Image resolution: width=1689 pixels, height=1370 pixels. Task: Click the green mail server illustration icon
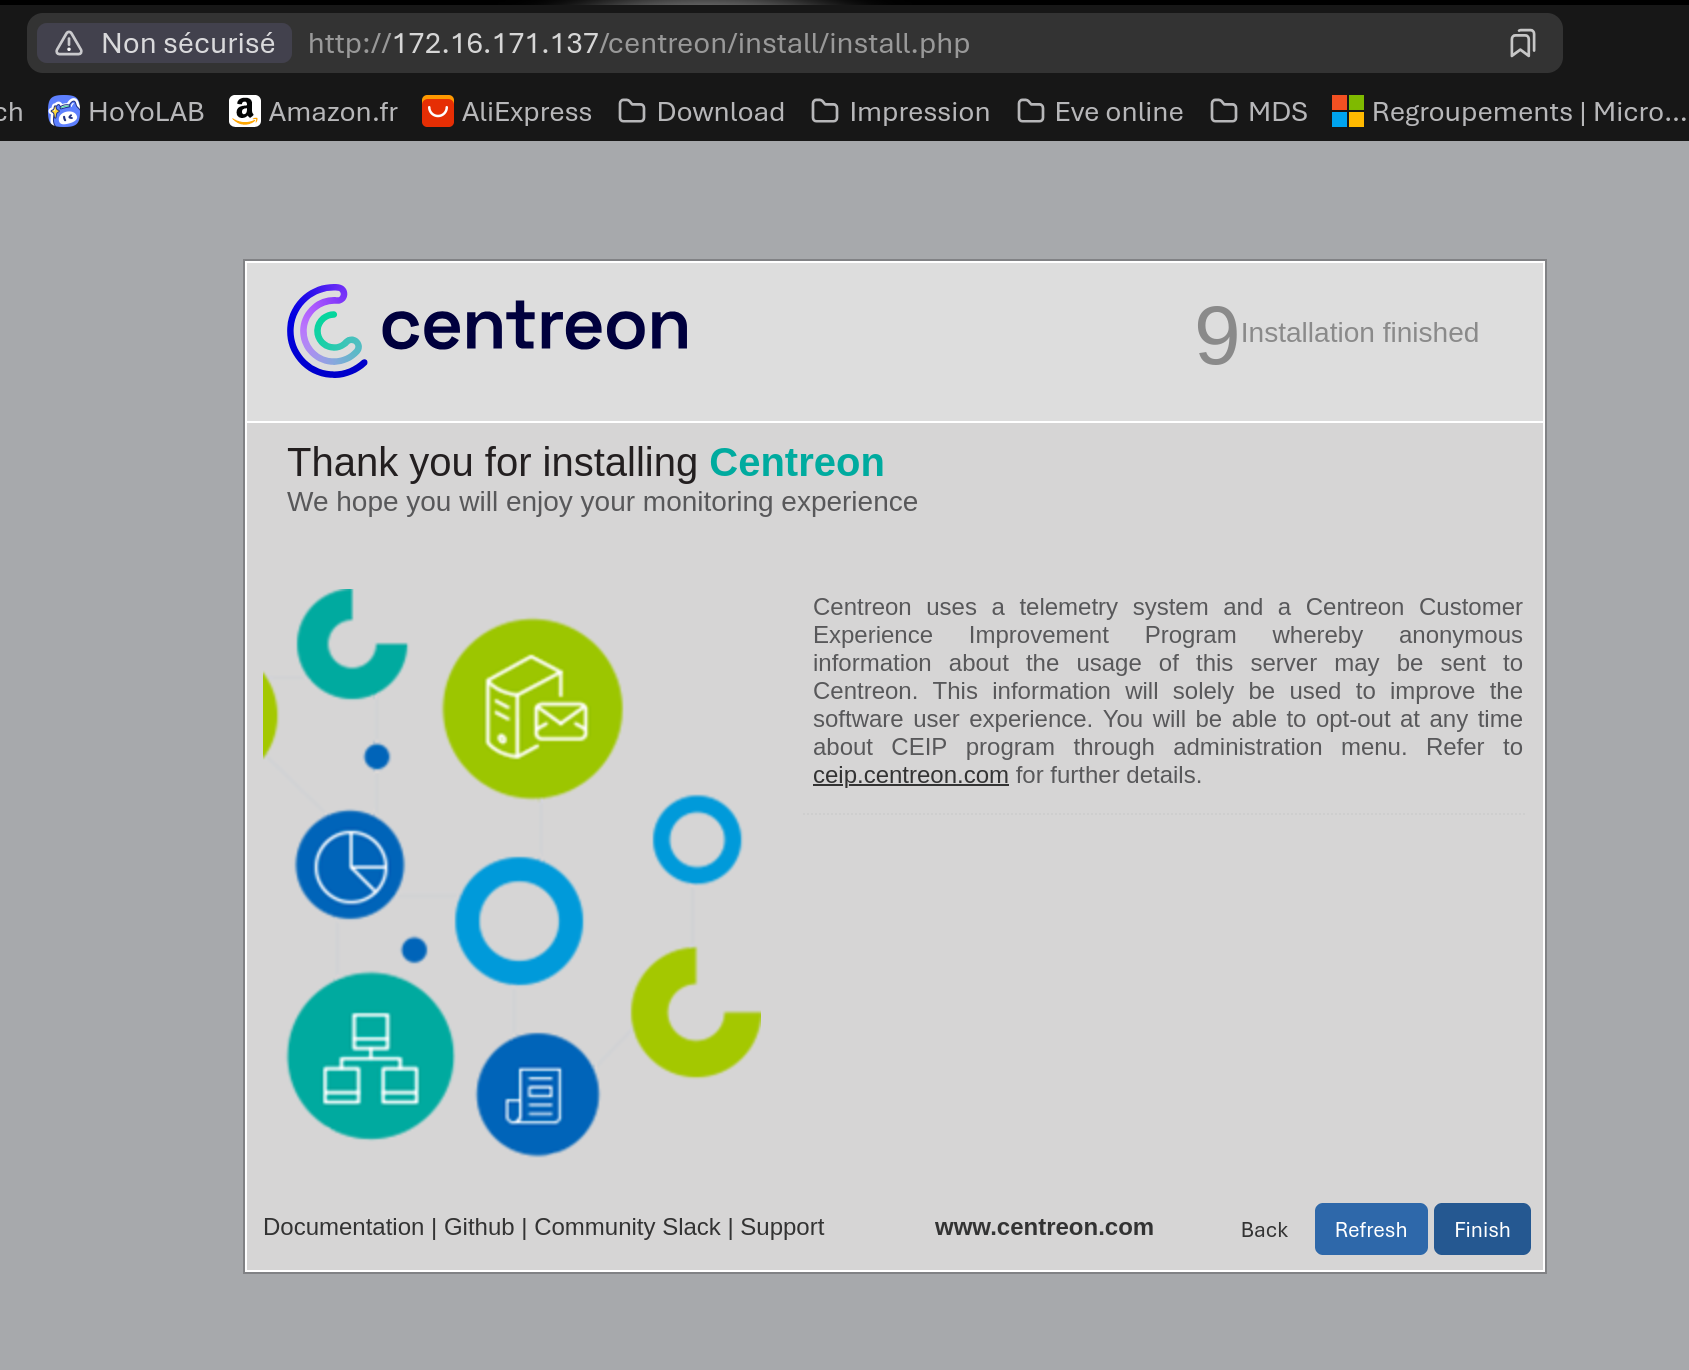coord(533,709)
